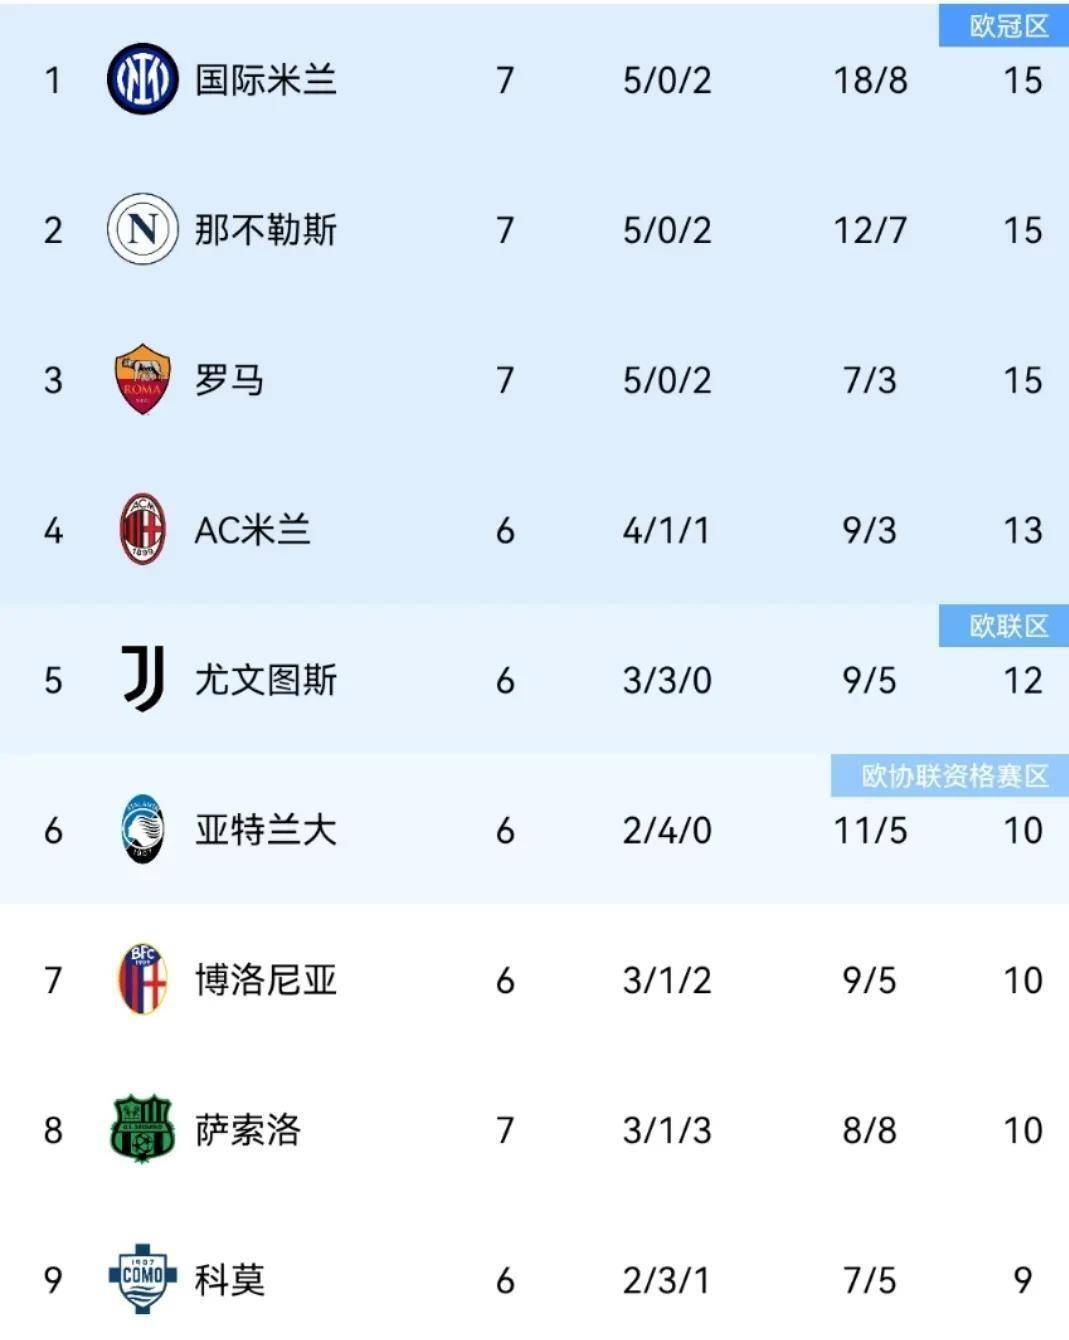Screen dimensions: 1069x1340
Task: Click the AC Milan crest
Action: 142,529
